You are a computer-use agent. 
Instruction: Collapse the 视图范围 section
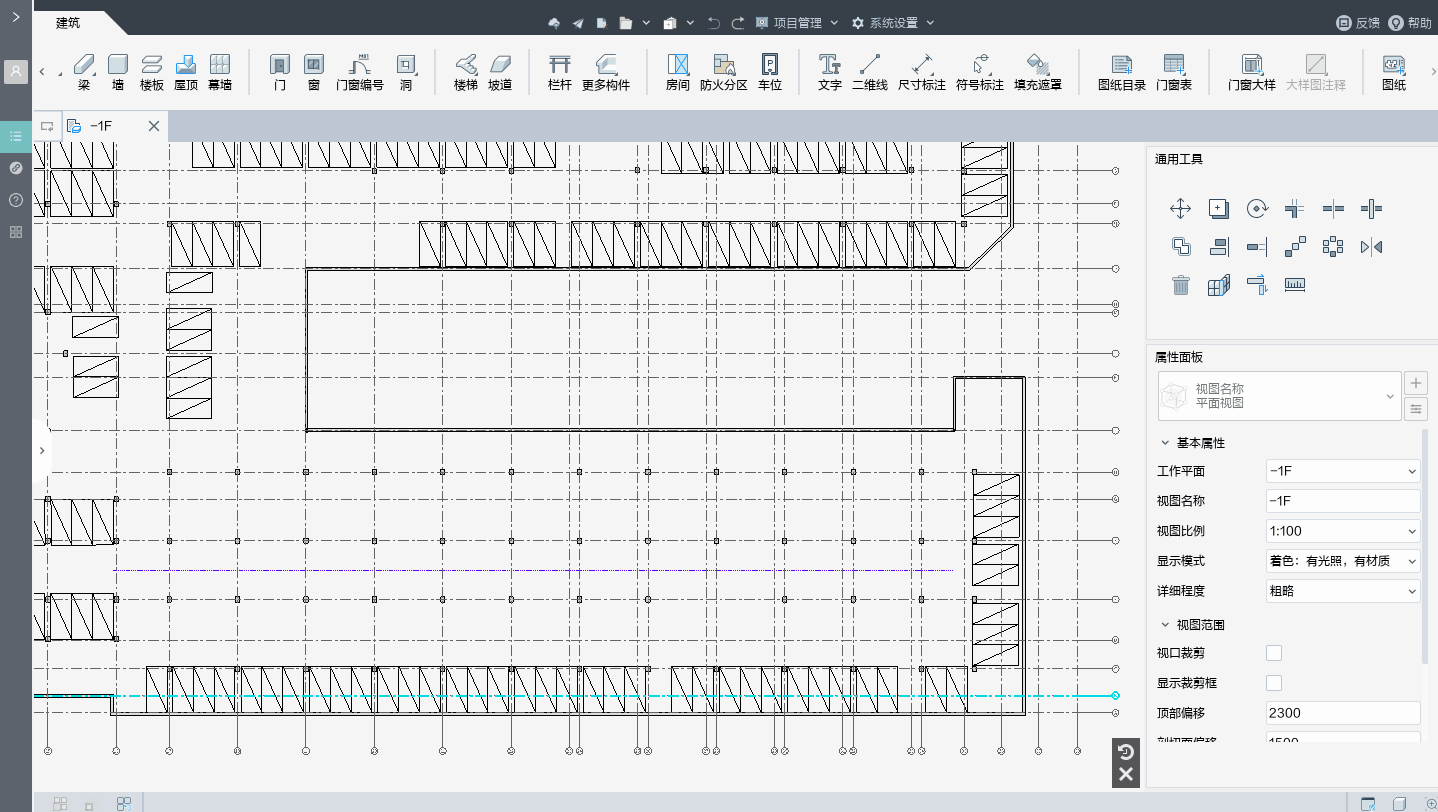click(x=1165, y=625)
